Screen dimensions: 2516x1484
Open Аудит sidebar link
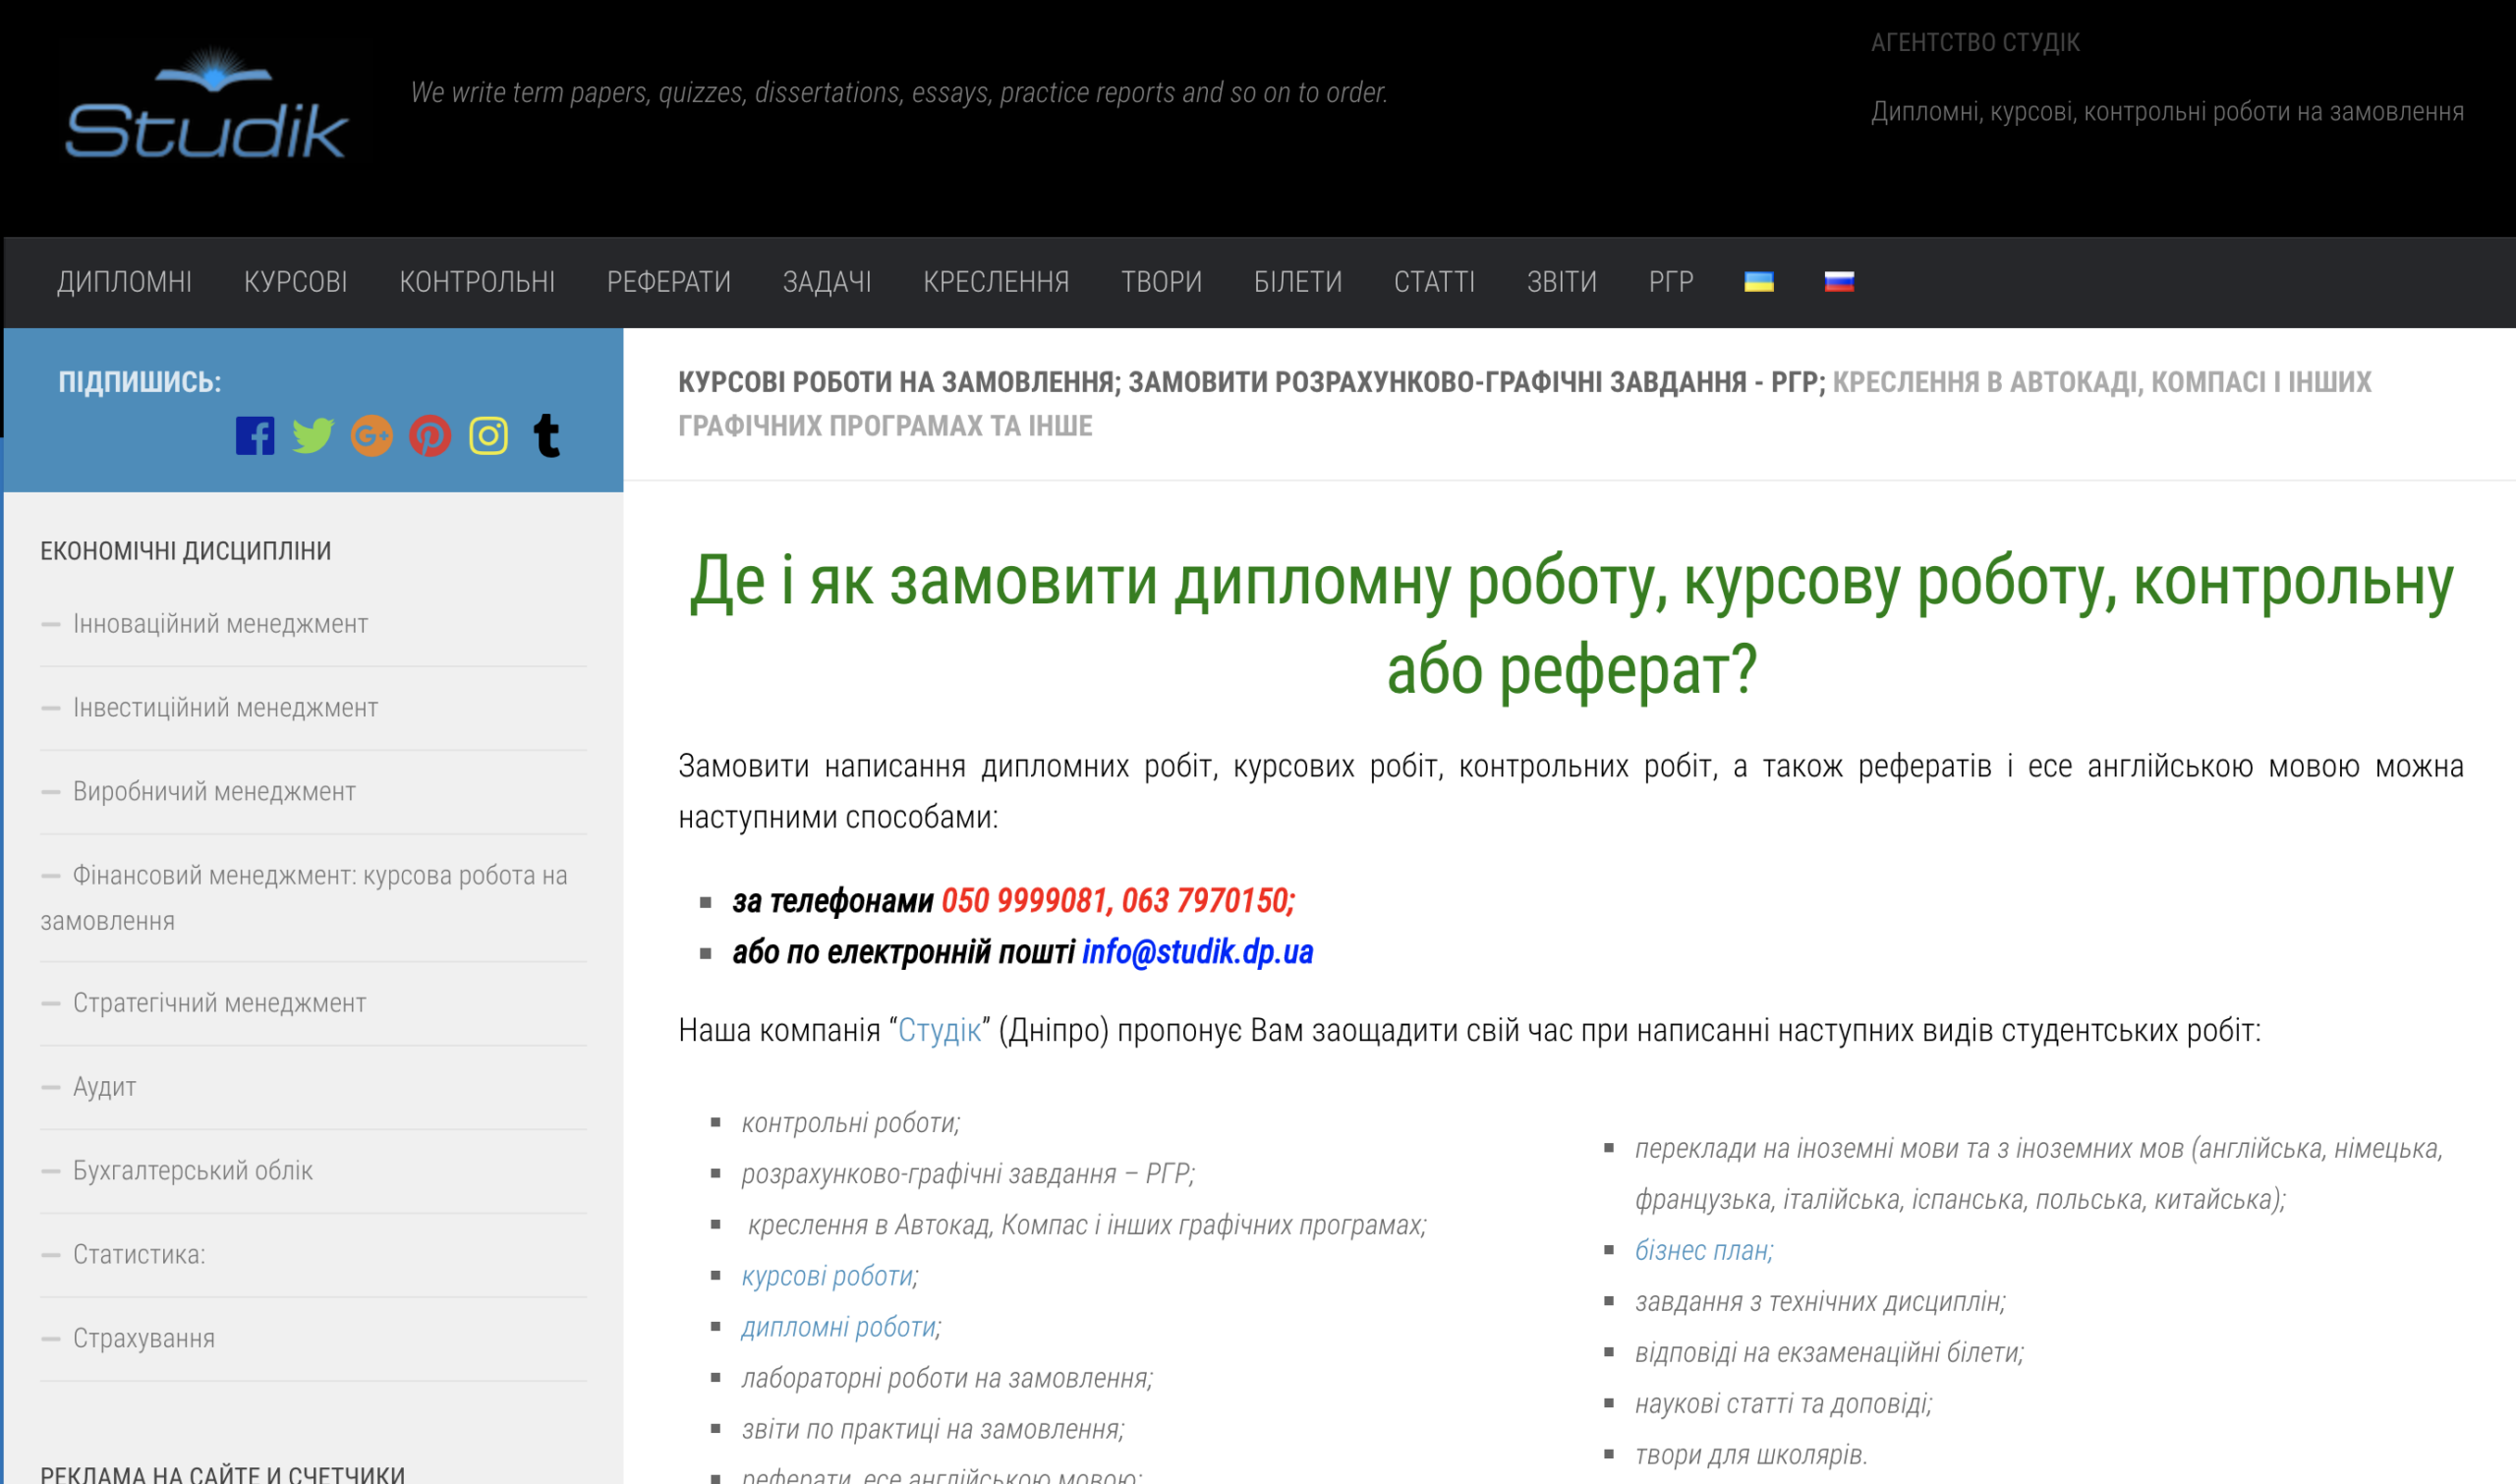click(104, 1087)
